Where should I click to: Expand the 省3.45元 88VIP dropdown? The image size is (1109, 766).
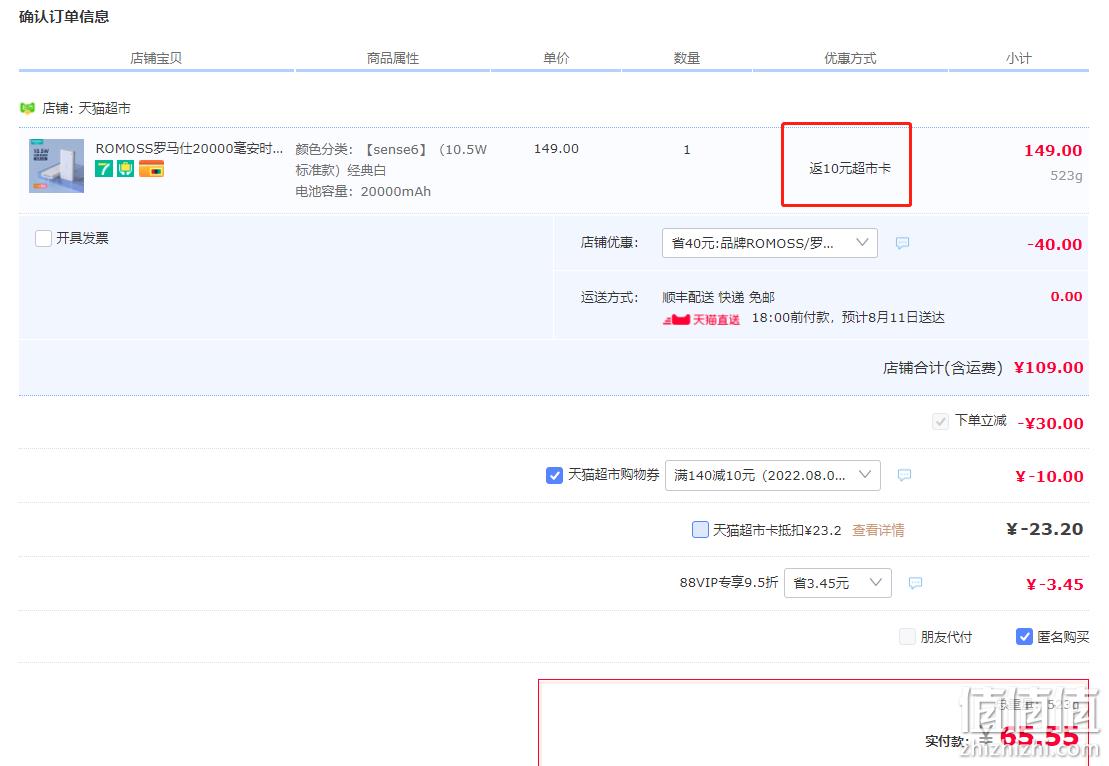837,584
